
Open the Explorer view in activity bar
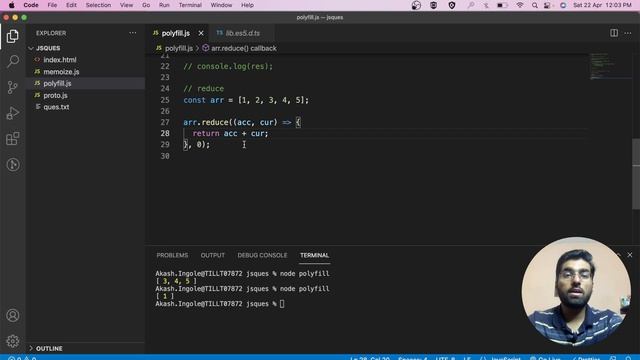click(13, 36)
